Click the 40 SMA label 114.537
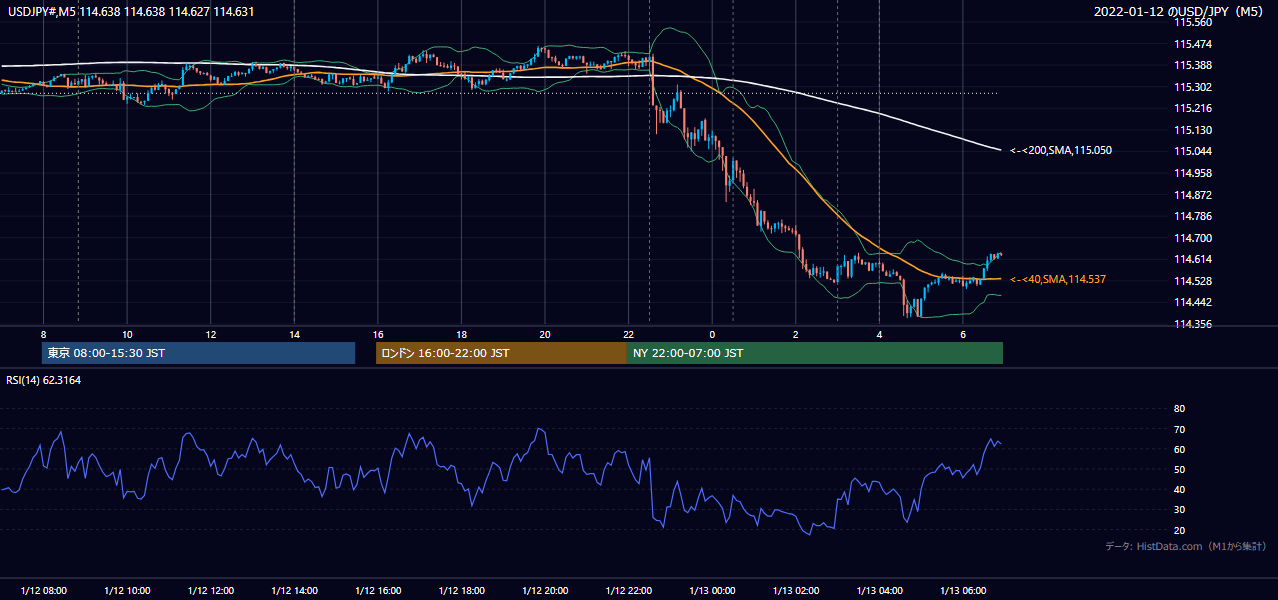The width and height of the screenshot is (1278, 600). click(x=1058, y=279)
